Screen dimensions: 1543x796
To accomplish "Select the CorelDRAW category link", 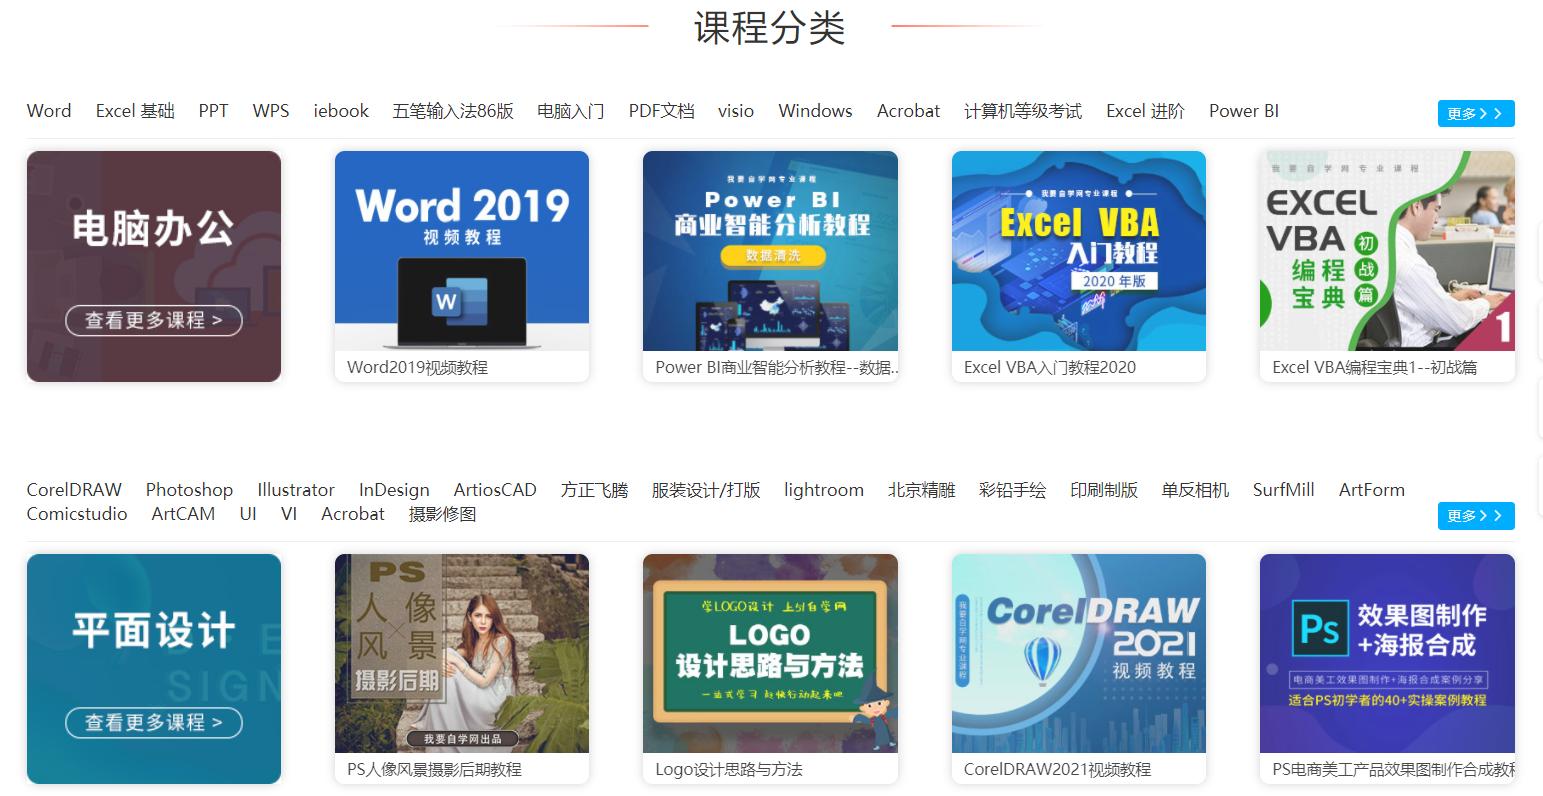I will pos(74,490).
